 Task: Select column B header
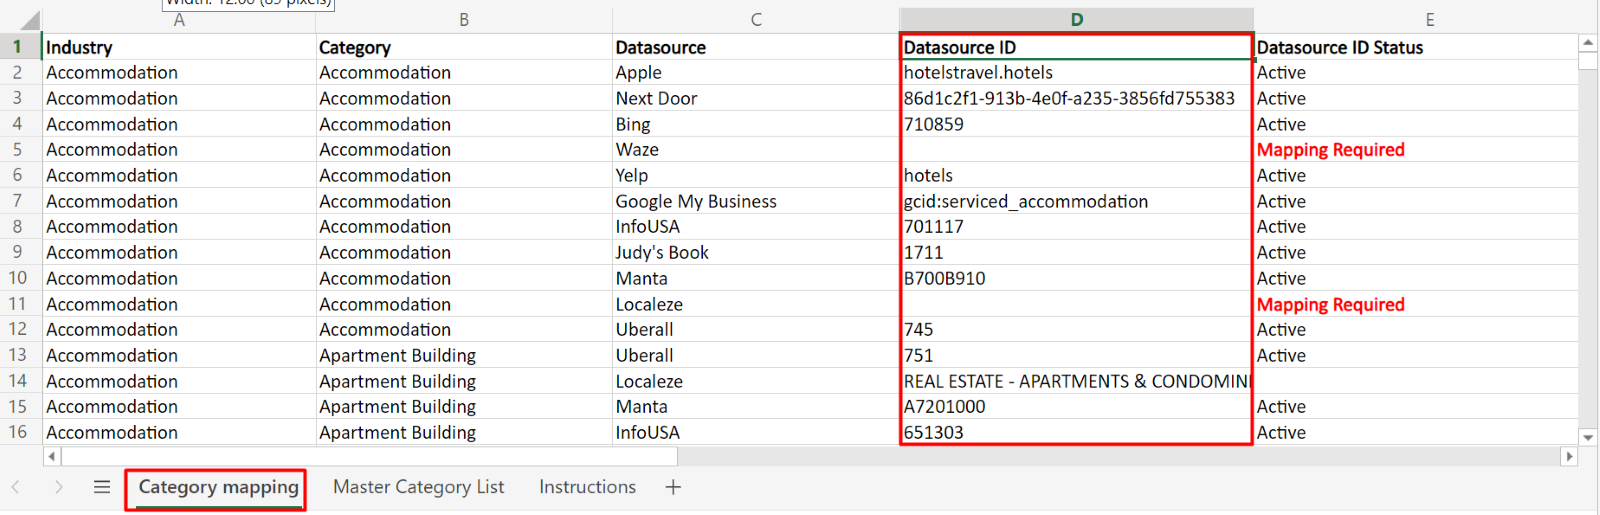pyautogui.click(x=464, y=20)
